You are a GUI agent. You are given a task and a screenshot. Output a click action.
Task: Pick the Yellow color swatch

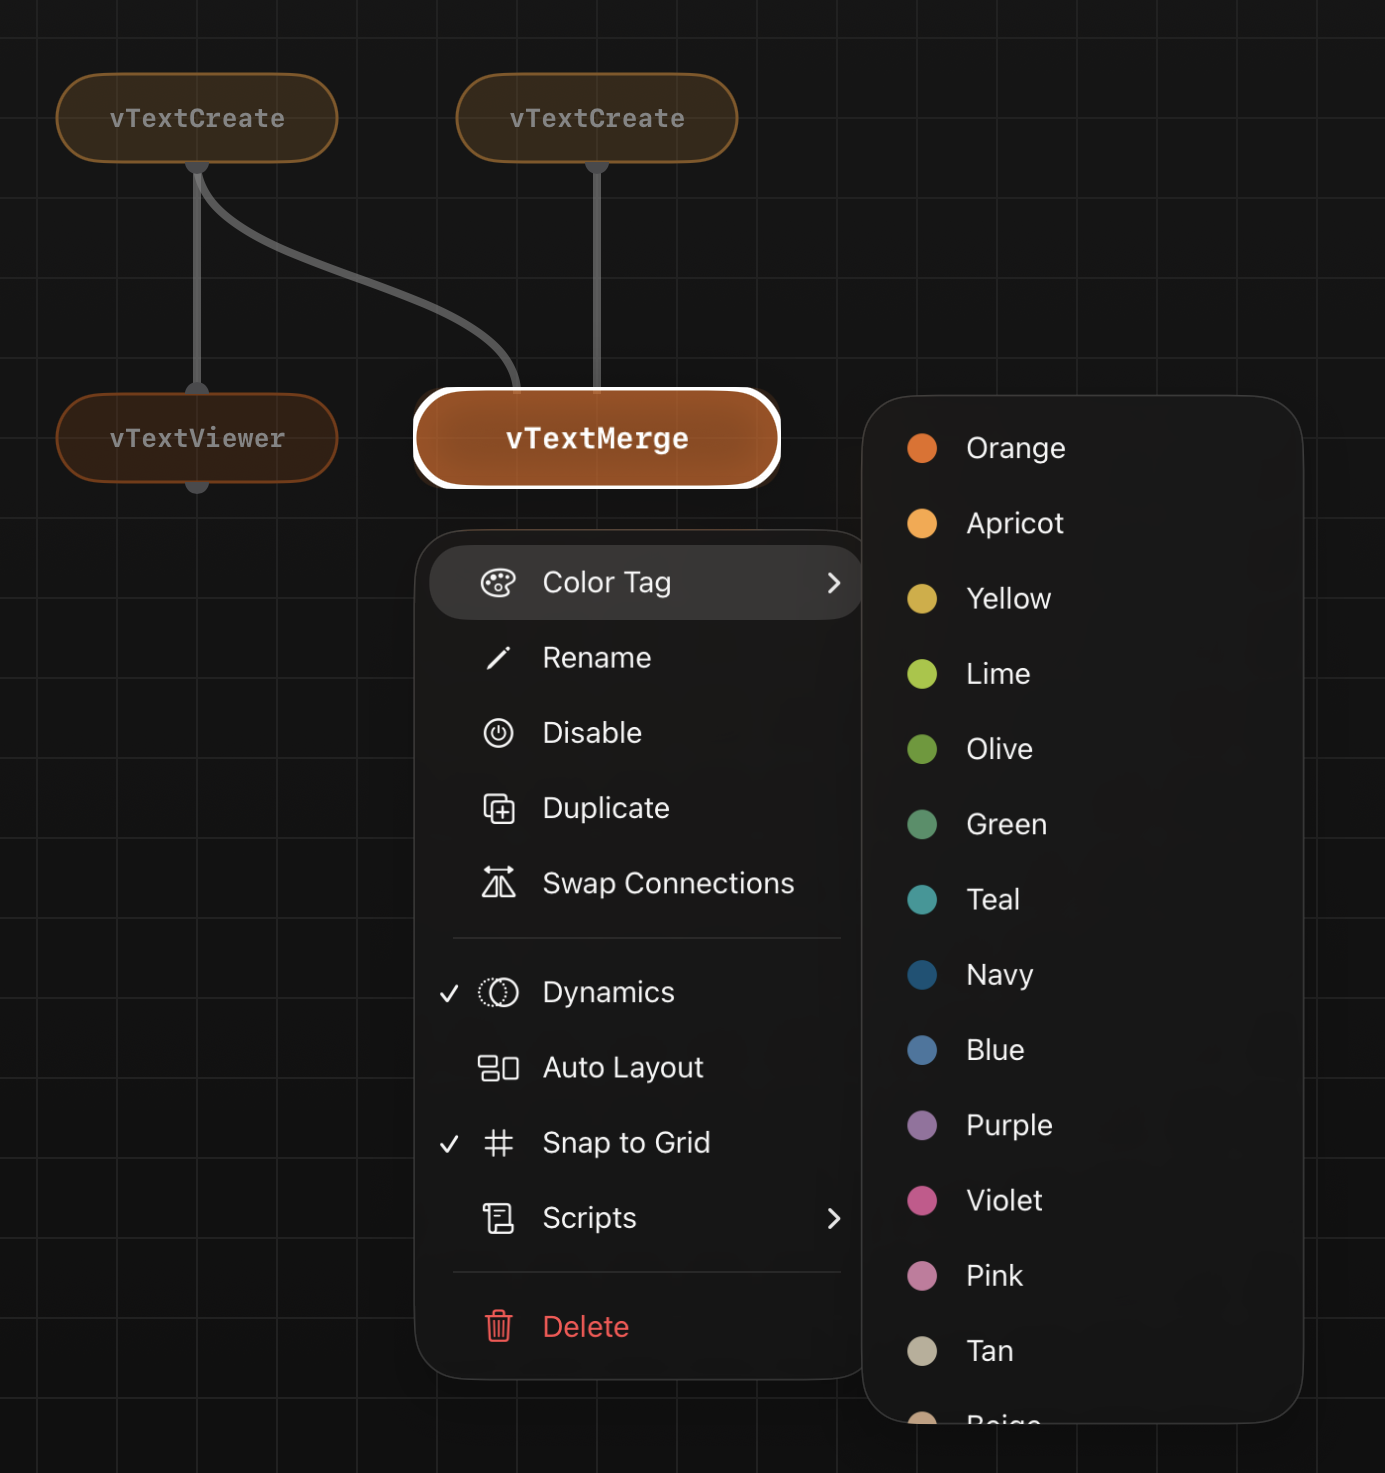tap(922, 599)
